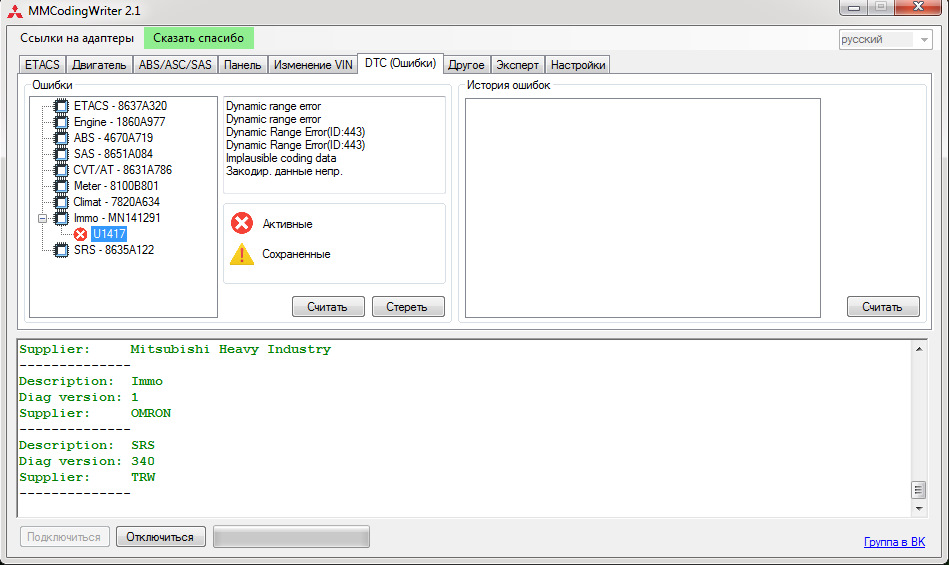This screenshot has height=565, width=949.
Task: Click 'Mitsubishi Heavy Industry' log text
Action: (x=231, y=349)
